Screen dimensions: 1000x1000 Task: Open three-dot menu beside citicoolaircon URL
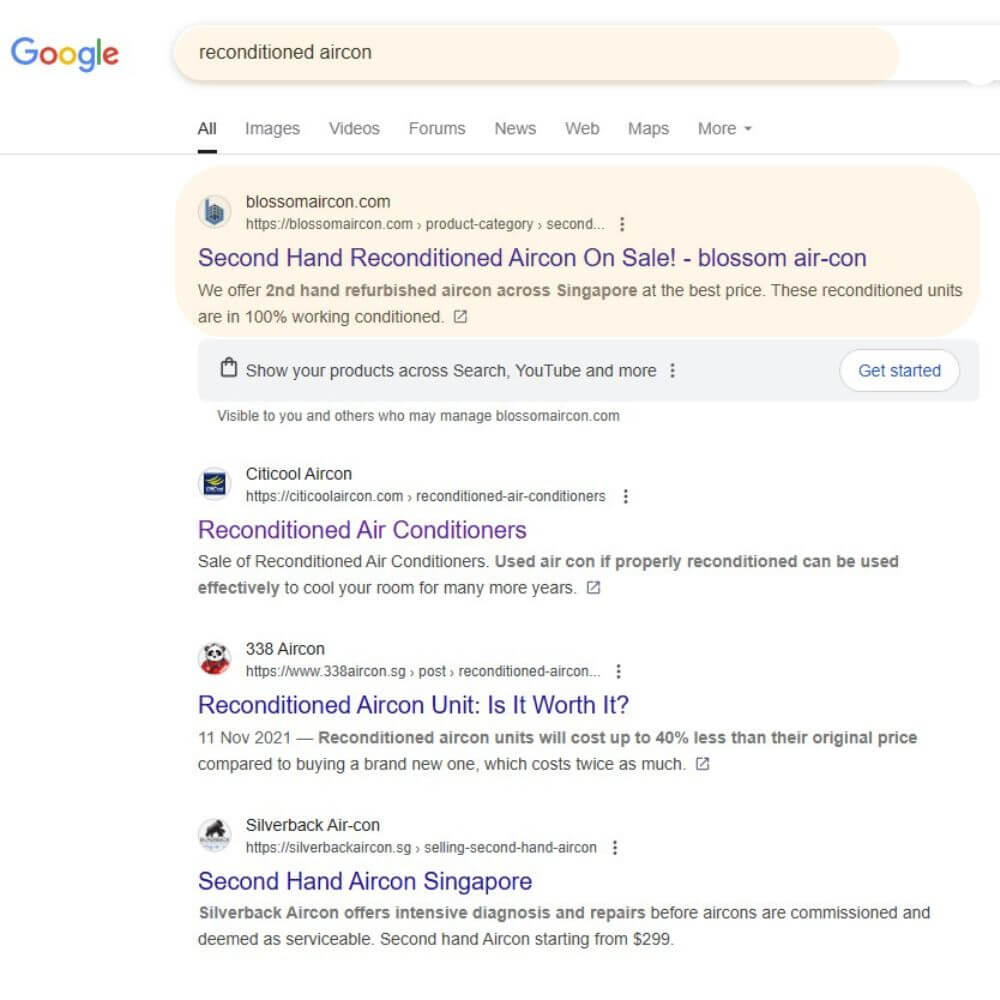click(626, 496)
